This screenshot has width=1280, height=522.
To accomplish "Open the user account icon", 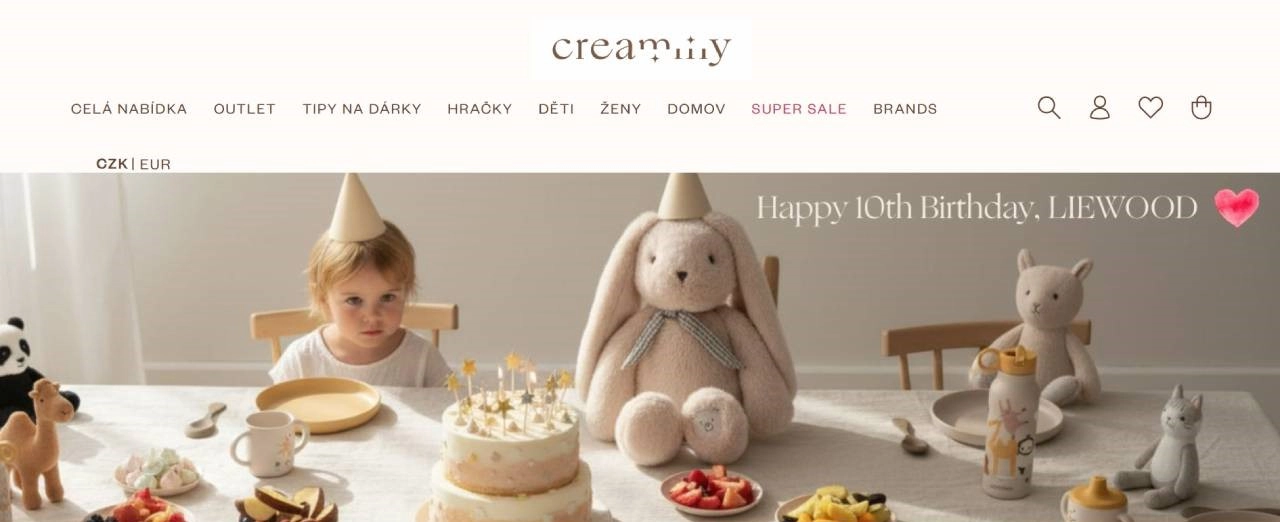I will pos(1100,108).
